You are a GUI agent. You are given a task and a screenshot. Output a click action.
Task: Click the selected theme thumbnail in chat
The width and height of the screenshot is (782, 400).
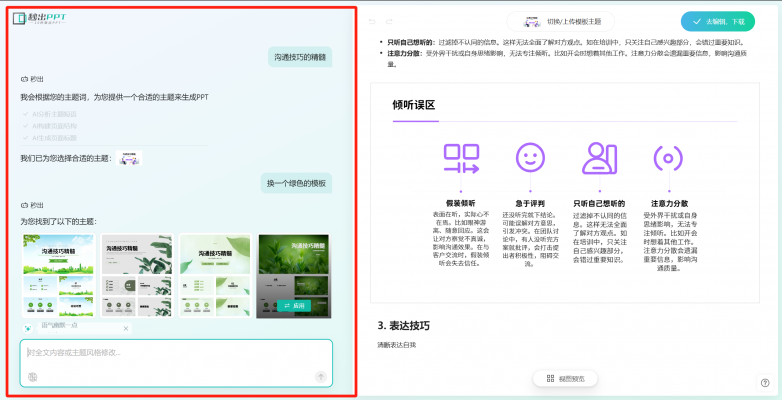tap(129, 158)
